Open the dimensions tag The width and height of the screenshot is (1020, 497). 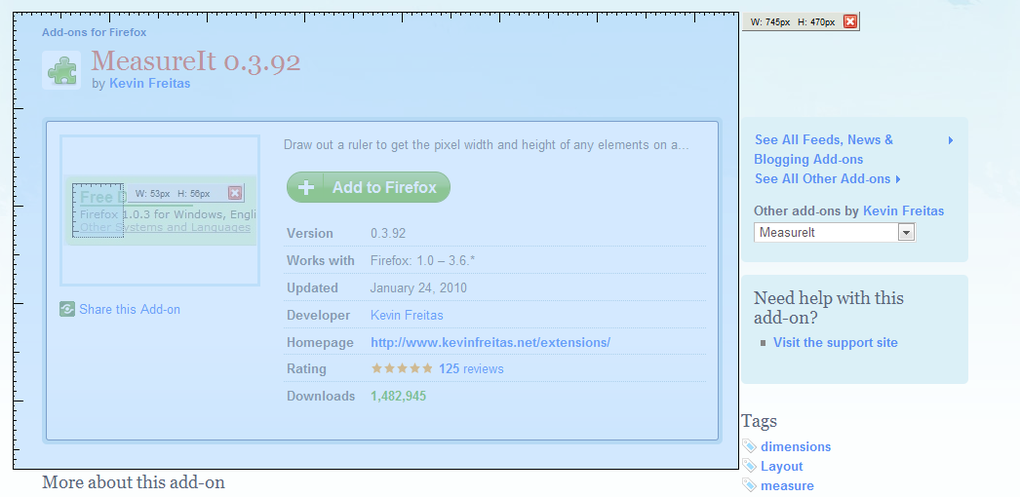pyautogui.click(x=796, y=447)
